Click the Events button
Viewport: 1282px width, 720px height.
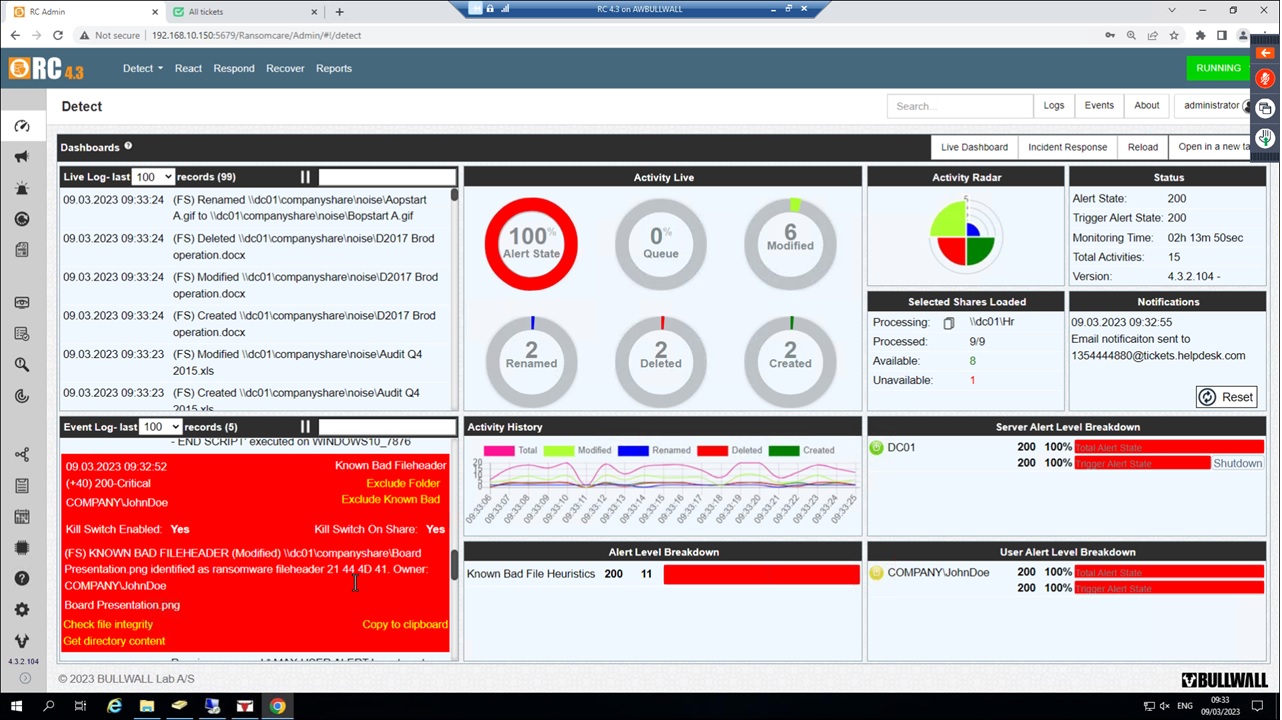[x=1099, y=106]
